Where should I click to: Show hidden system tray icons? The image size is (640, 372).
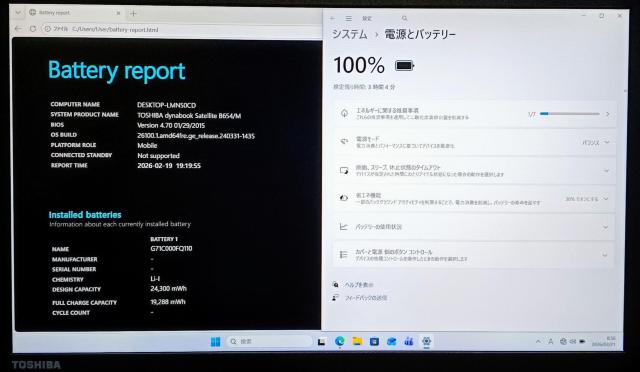(x=538, y=341)
